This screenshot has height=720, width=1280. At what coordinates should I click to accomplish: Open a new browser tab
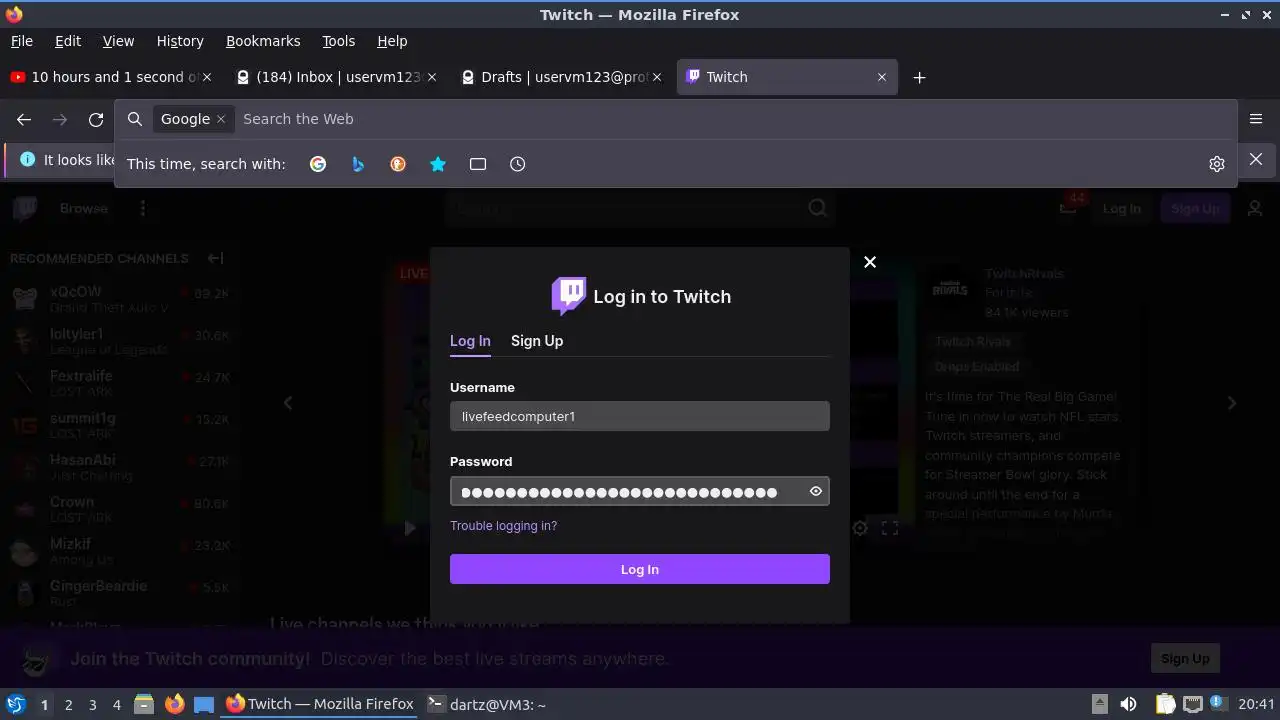pos(920,77)
